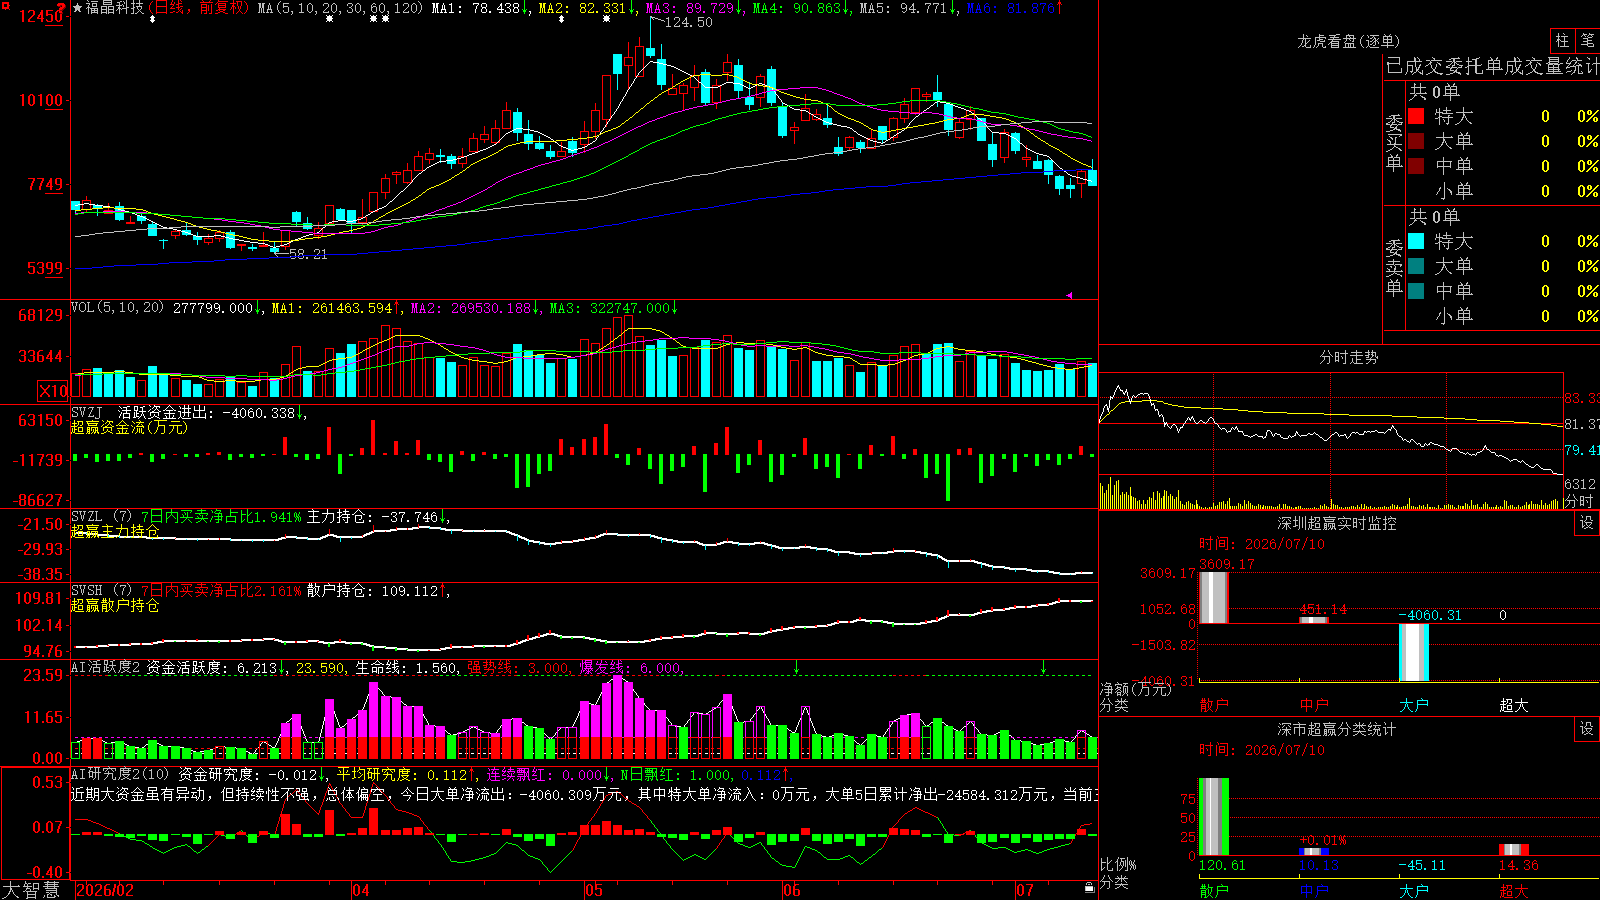Toggle the 笔 tick display button
This screenshot has width=1600, height=900.
point(1587,41)
